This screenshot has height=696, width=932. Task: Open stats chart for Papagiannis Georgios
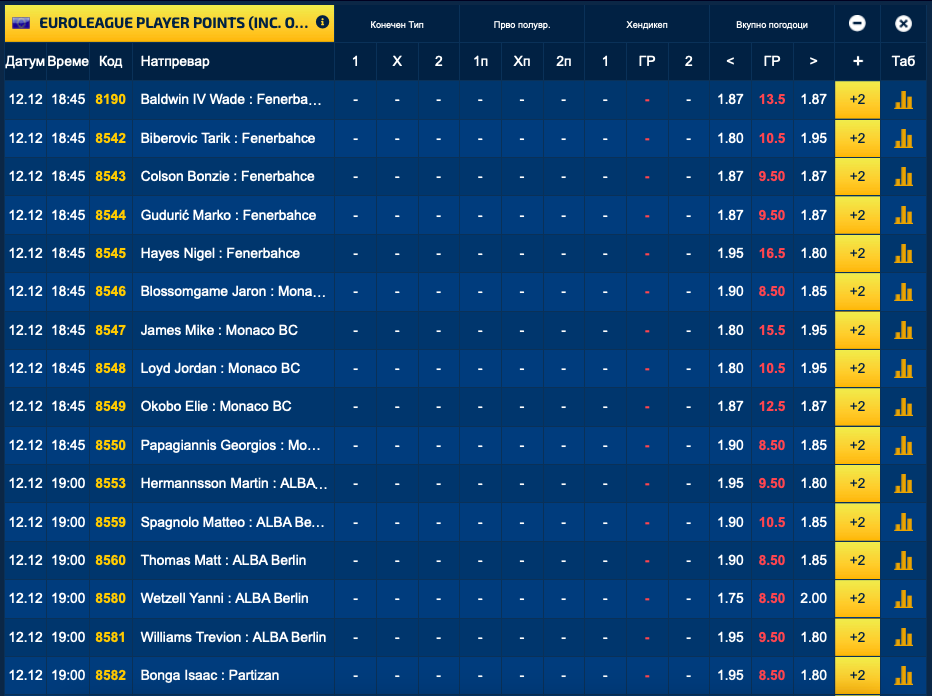coord(903,445)
